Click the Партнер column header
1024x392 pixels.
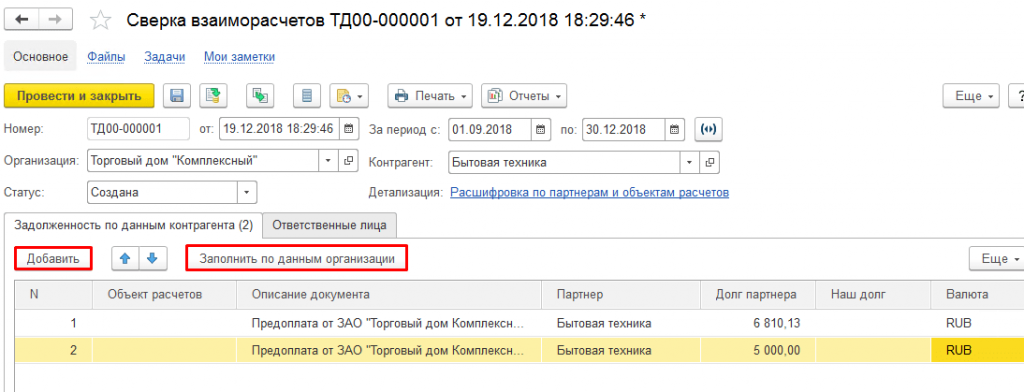[x=621, y=295]
